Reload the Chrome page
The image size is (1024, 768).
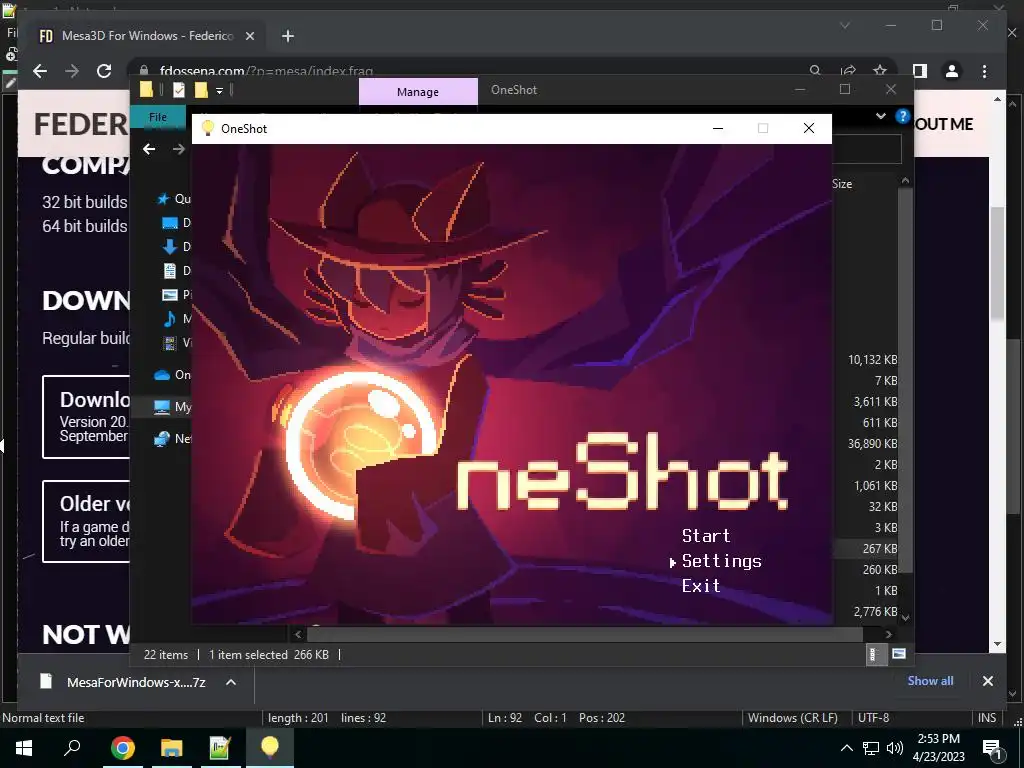click(104, 71)
